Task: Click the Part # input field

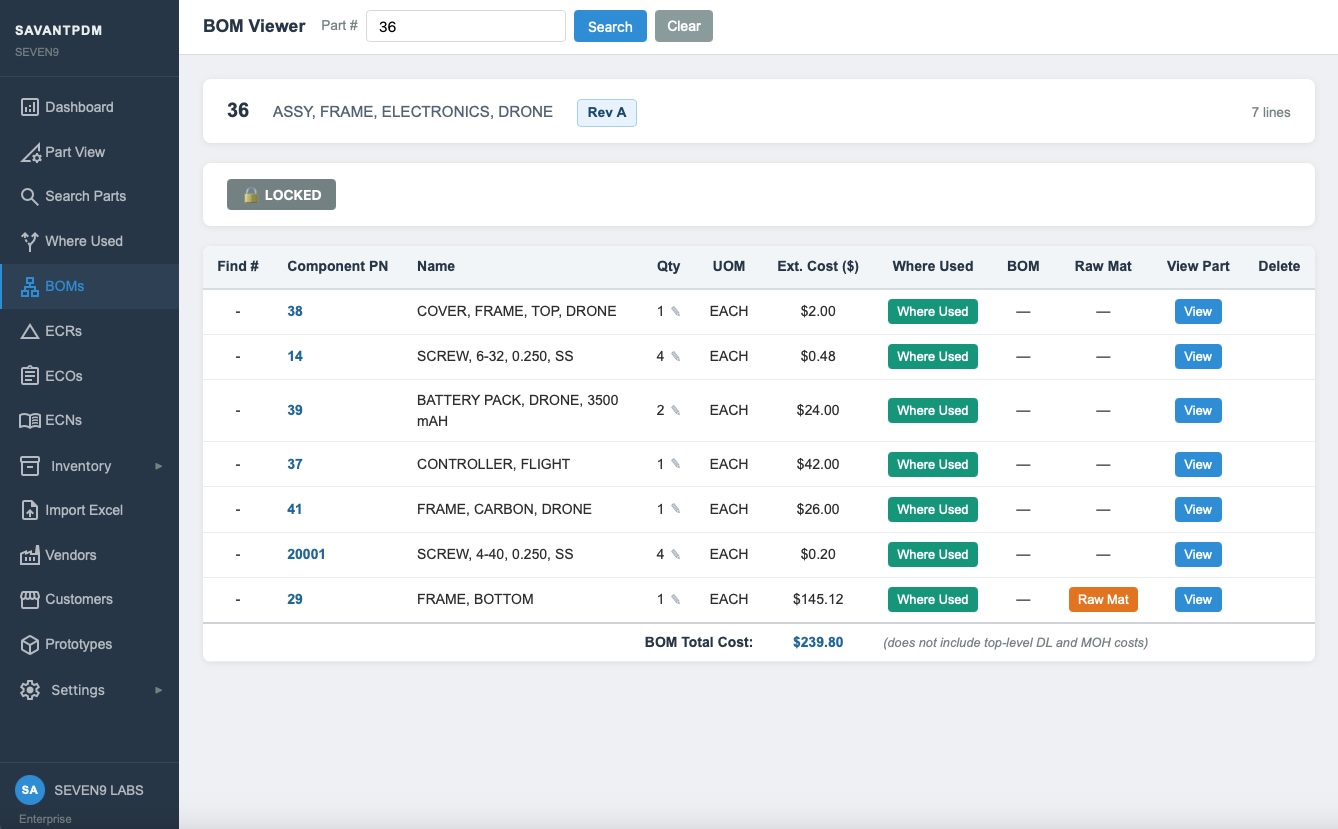Action: point(466,26)
